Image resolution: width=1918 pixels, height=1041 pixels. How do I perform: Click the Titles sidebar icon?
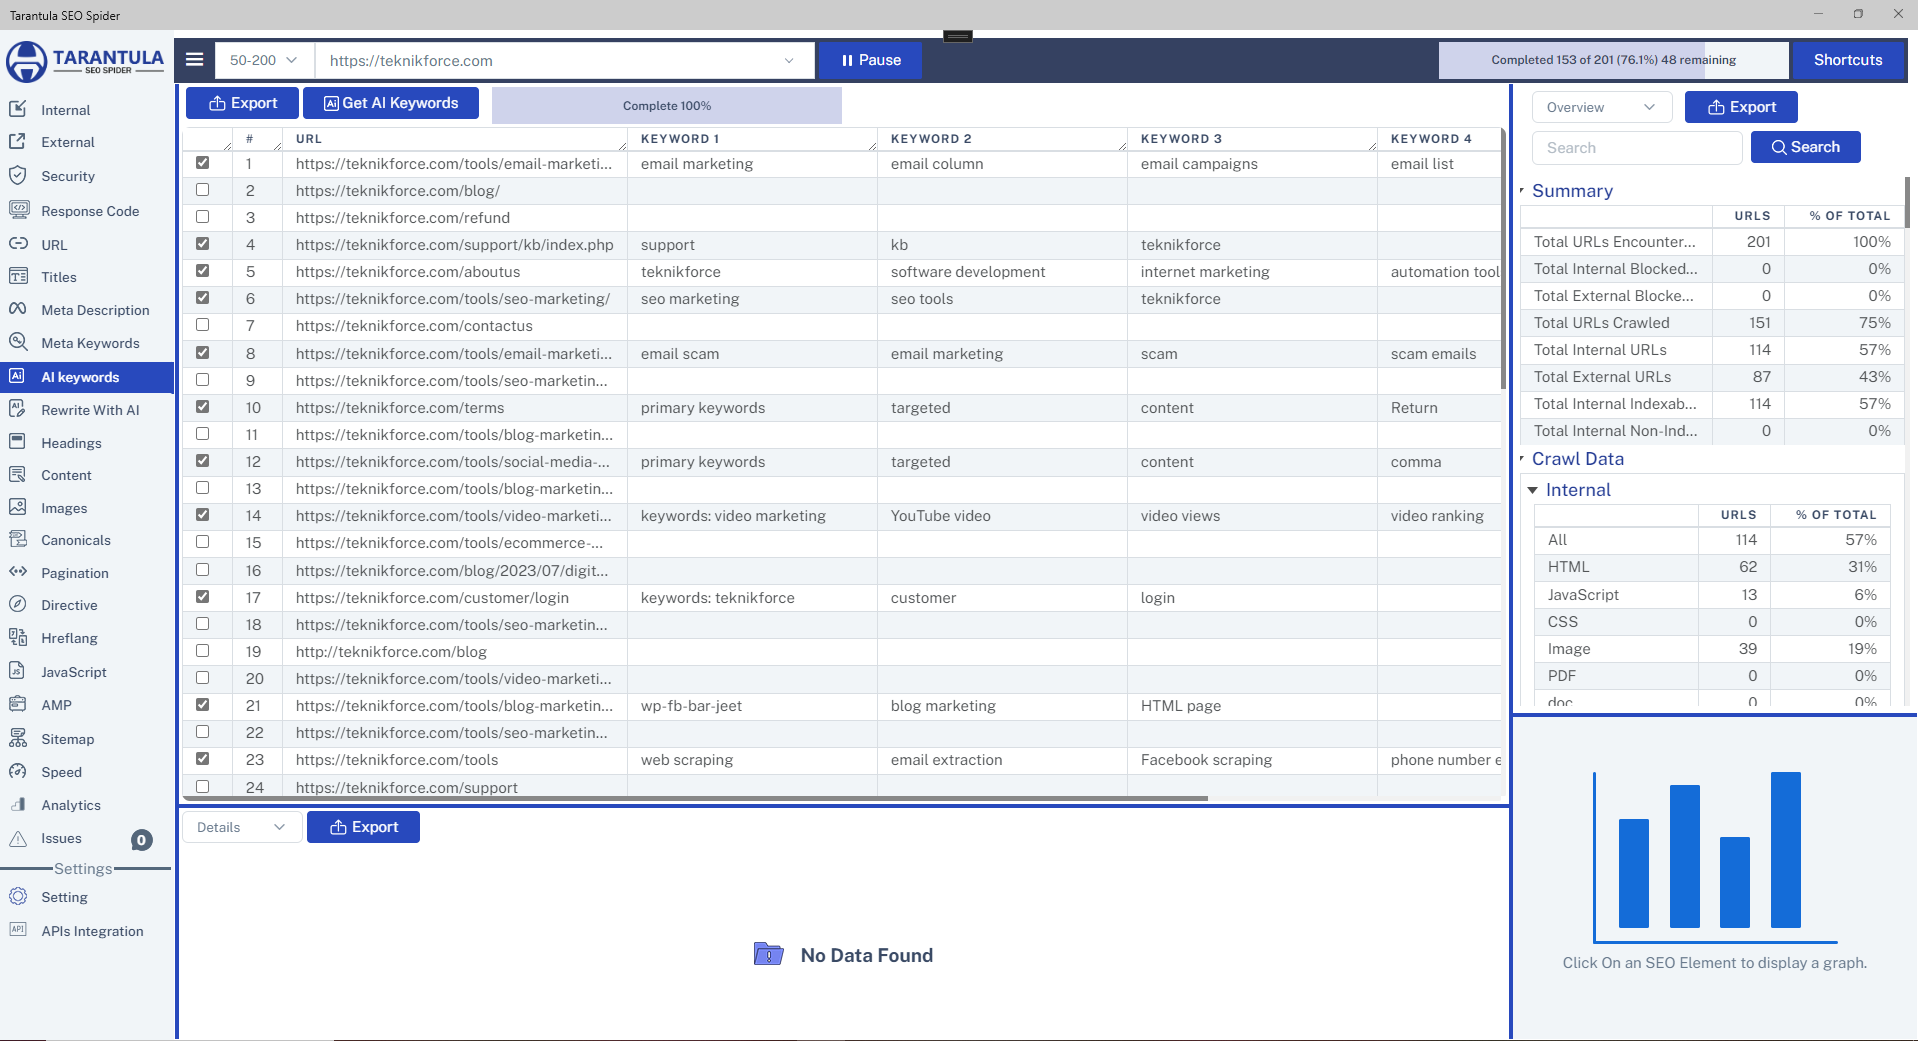tap(17, 277)
